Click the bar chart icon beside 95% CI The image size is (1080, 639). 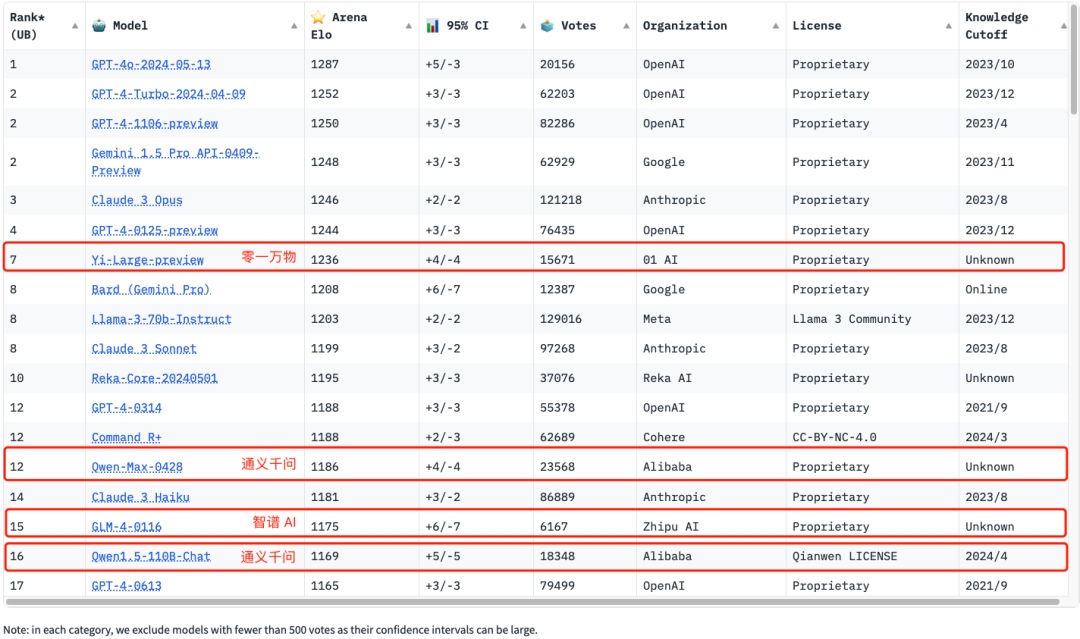tap(433, 25)
